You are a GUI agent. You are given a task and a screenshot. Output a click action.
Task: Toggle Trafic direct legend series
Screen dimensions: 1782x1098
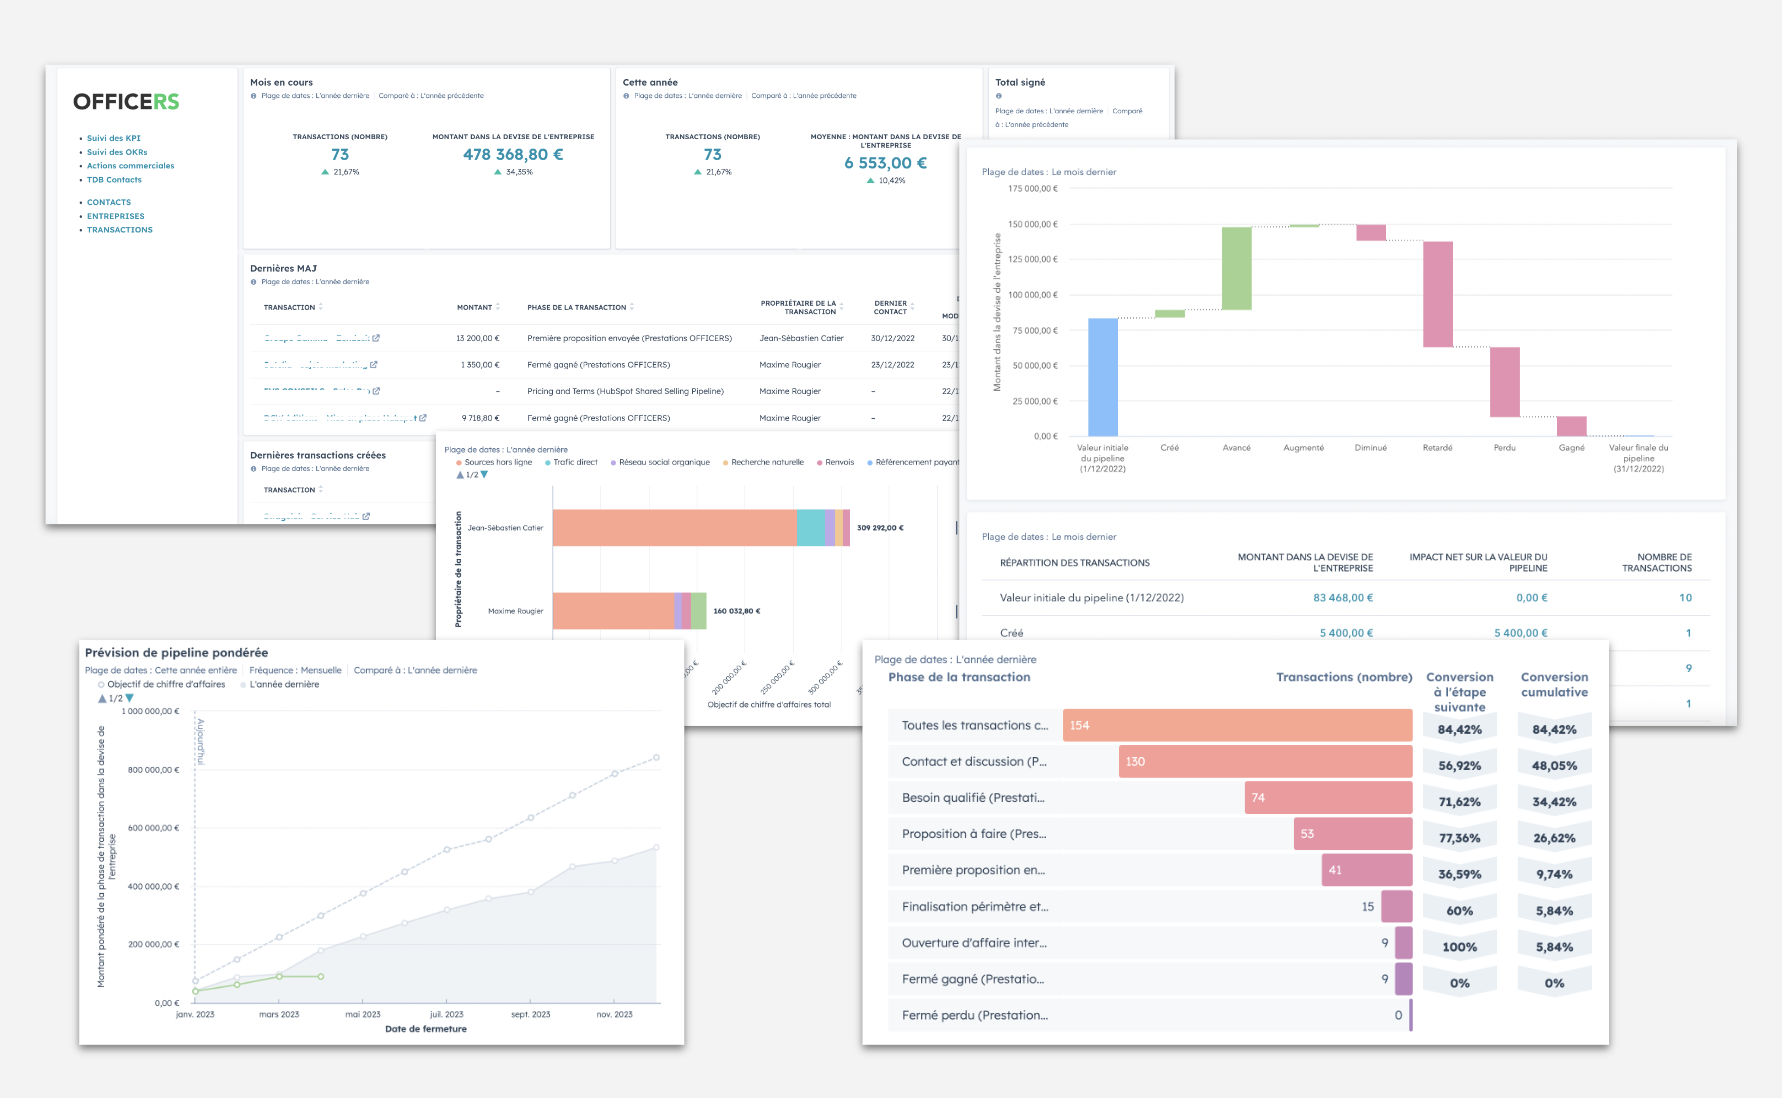coord(571,462)
